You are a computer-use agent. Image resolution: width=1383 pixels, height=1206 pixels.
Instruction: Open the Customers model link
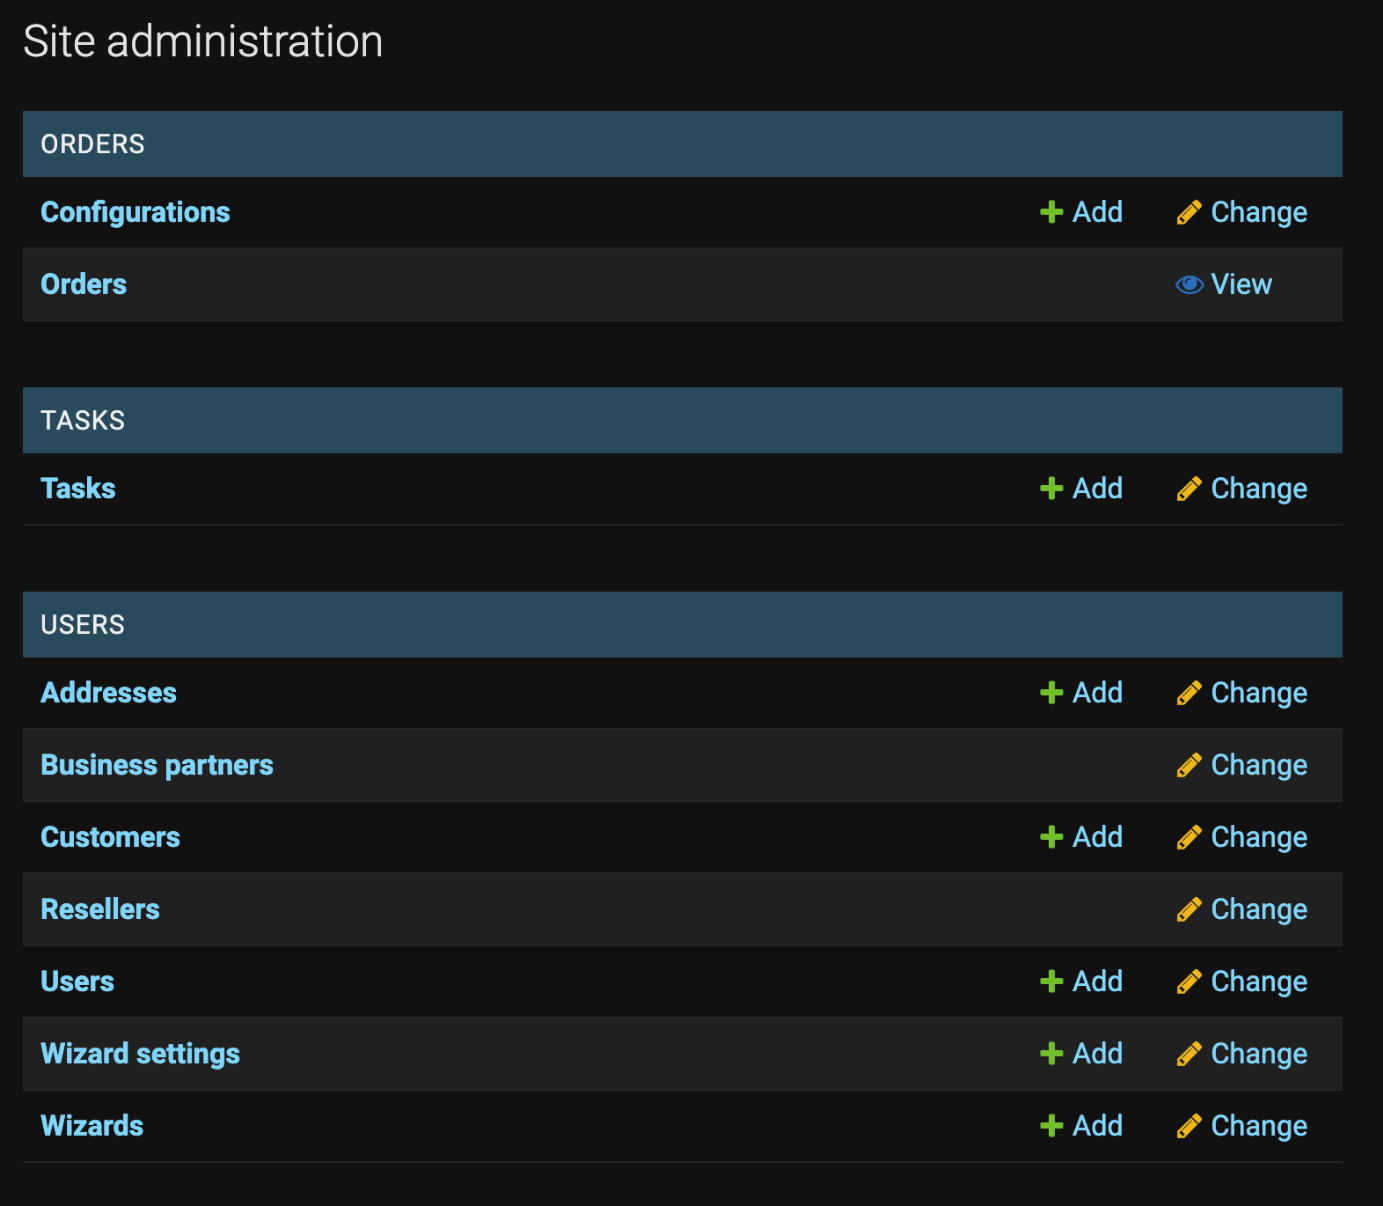coord(111,837)
